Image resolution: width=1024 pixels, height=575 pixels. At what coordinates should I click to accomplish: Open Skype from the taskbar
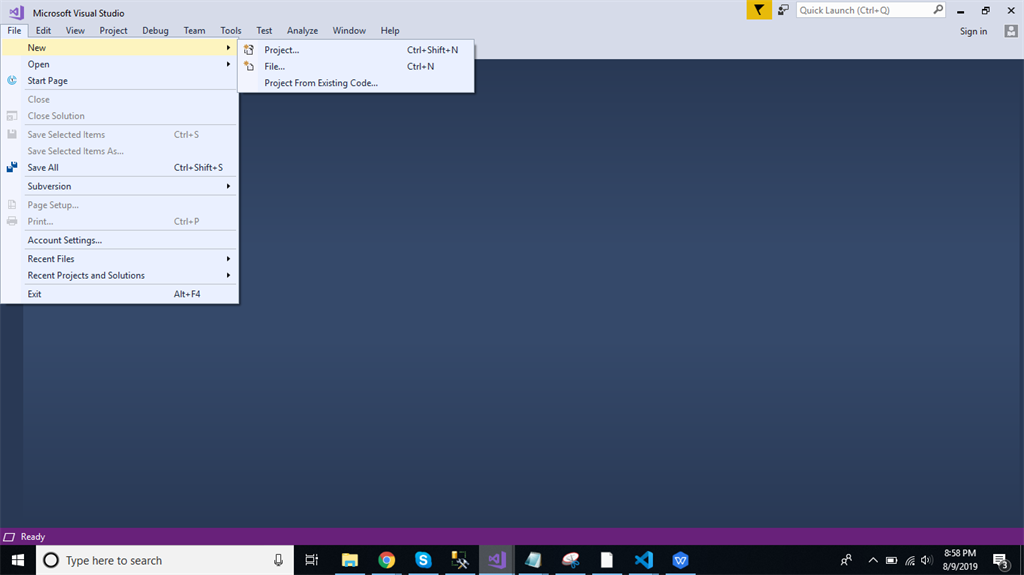(423, 560)
